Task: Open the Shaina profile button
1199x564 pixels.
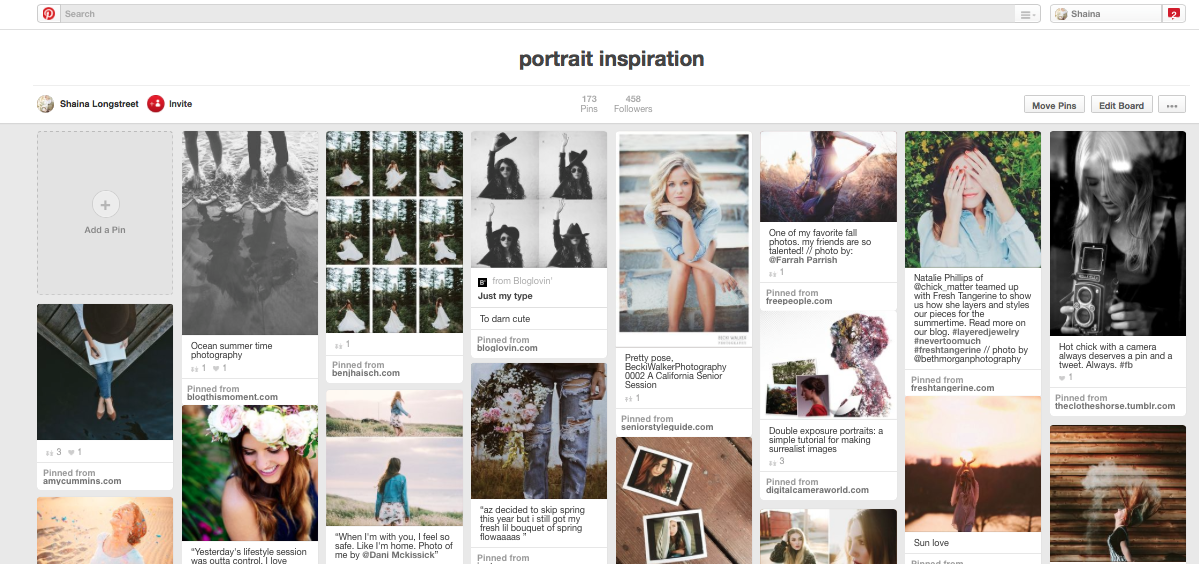Action: click(1106, 14)
